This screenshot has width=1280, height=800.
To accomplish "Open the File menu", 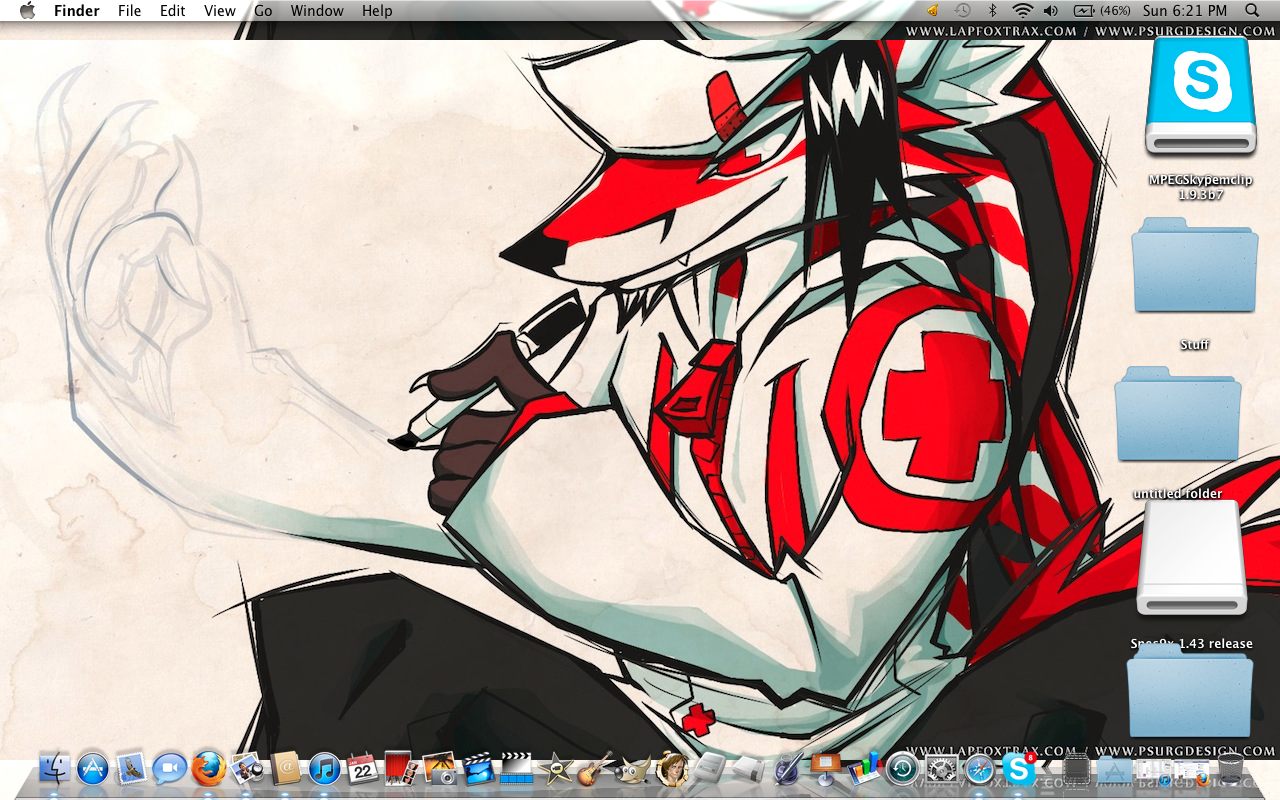I will pyautogui.click(x=129, y=11).
